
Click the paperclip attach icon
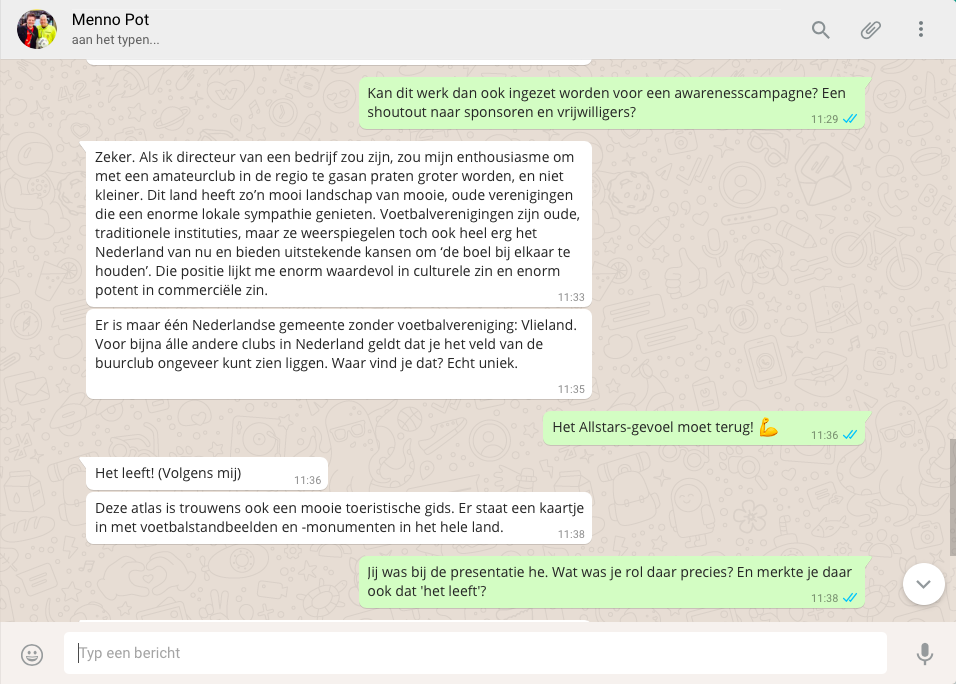click(x=871, y=29)
